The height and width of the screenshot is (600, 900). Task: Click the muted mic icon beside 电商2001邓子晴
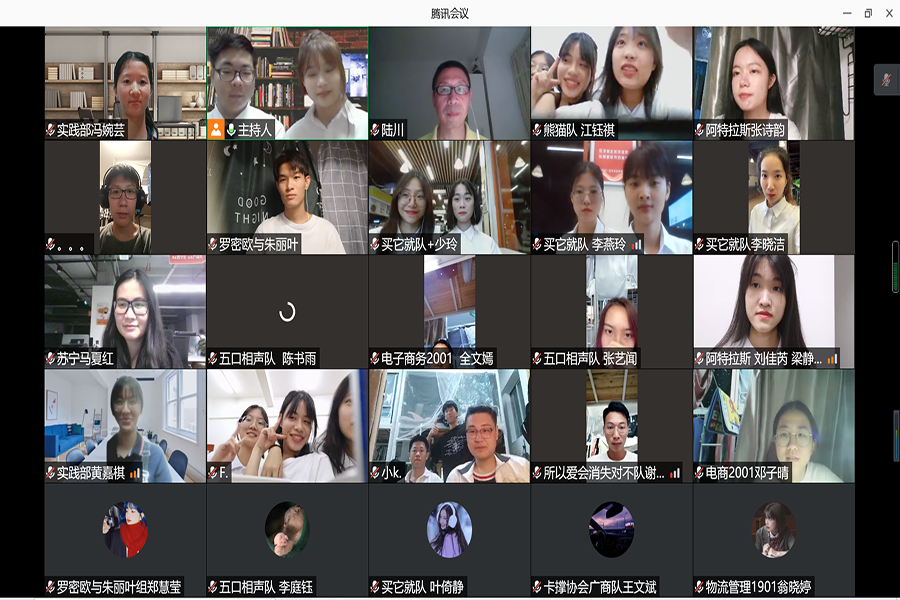tap(699, 473)
